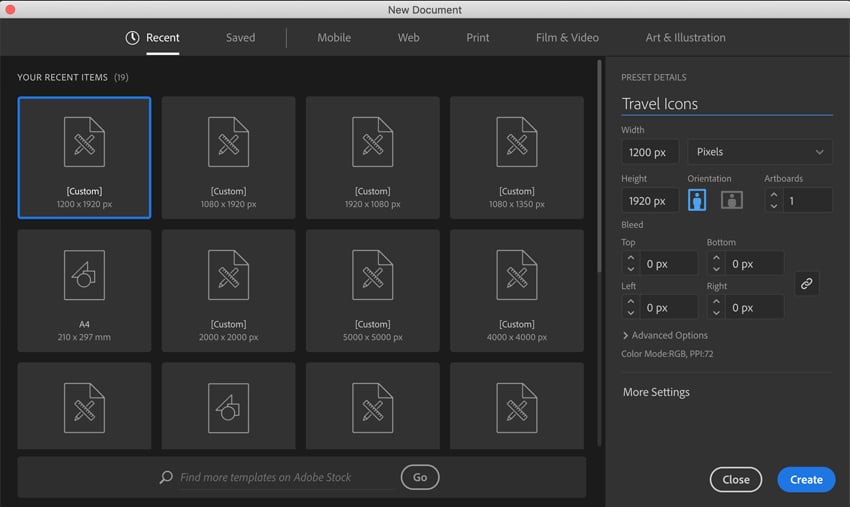Choose landscape orientation
The width and height of the screenshot is (850, 507).
731,200
